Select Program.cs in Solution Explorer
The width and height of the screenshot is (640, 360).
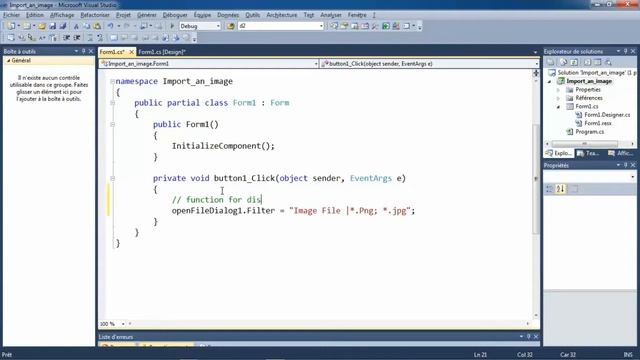point(589,132)
